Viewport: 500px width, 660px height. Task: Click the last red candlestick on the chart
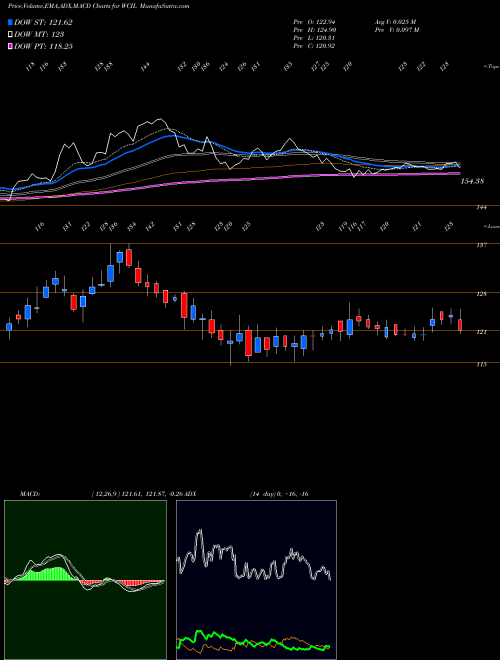pyautogui.click(x=460, y=325)
